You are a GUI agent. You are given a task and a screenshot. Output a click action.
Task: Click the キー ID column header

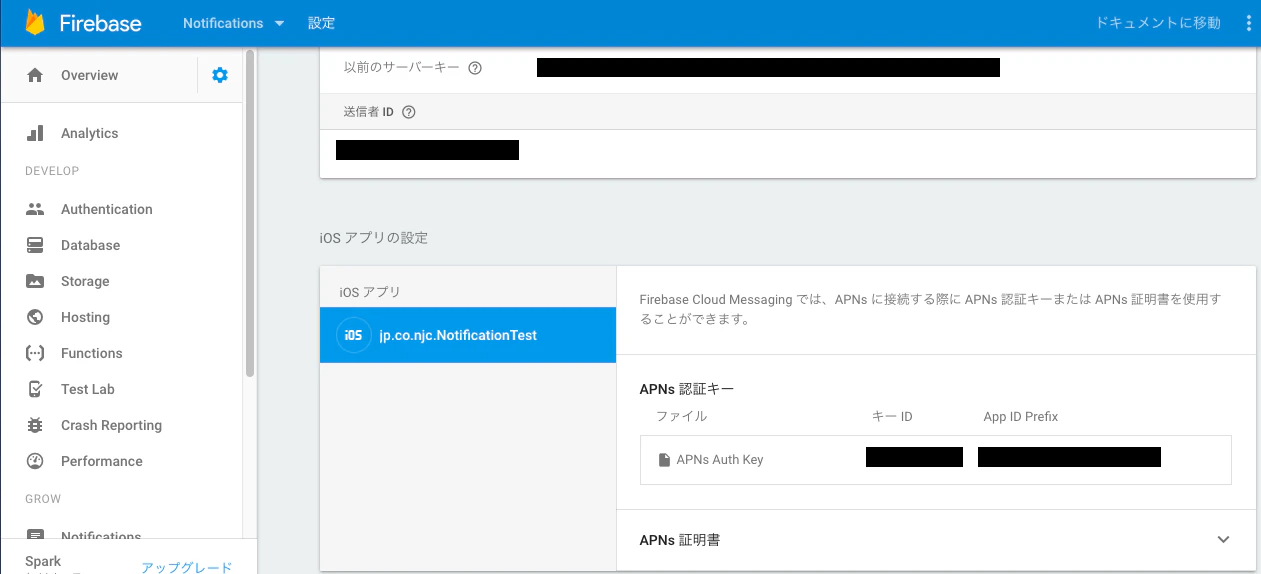click(892, 416)
